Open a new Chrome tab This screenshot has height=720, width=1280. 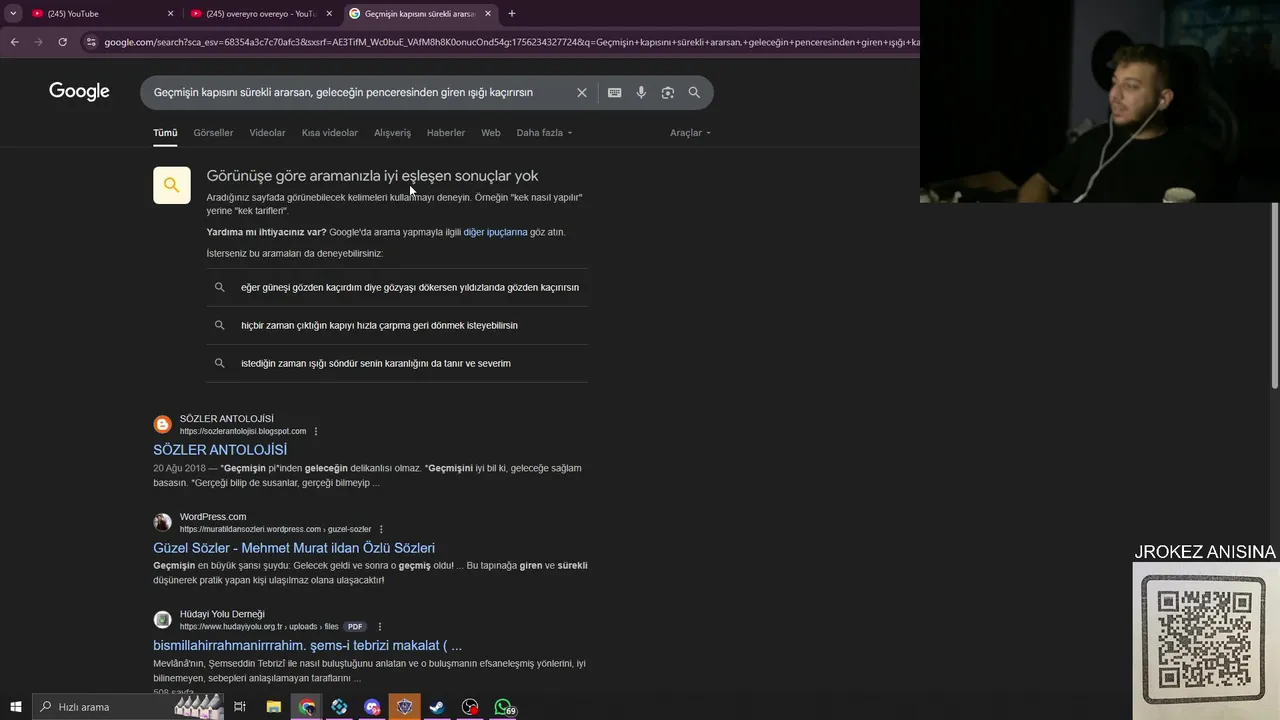click(x=512, y=14)
